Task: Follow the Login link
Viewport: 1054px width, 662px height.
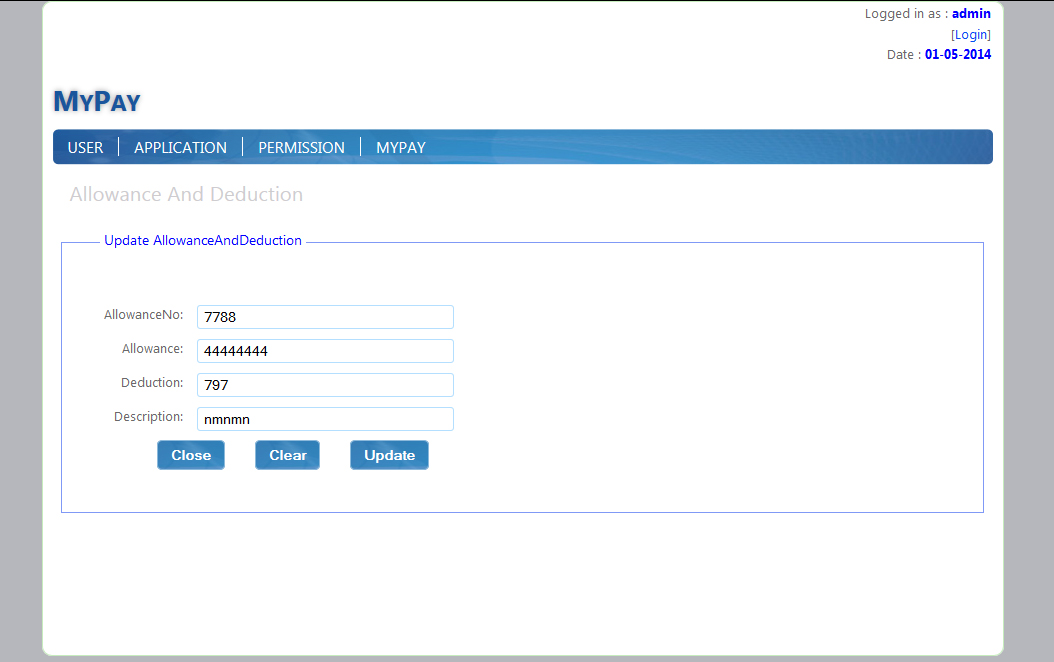Action: click(x=971, y=34)
